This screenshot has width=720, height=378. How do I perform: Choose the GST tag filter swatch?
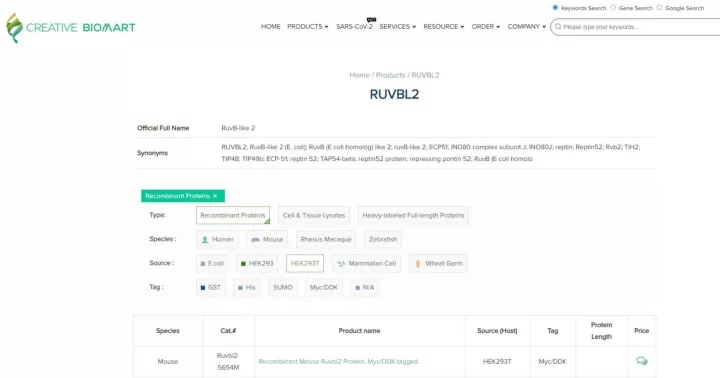click(x=202, y=288)
